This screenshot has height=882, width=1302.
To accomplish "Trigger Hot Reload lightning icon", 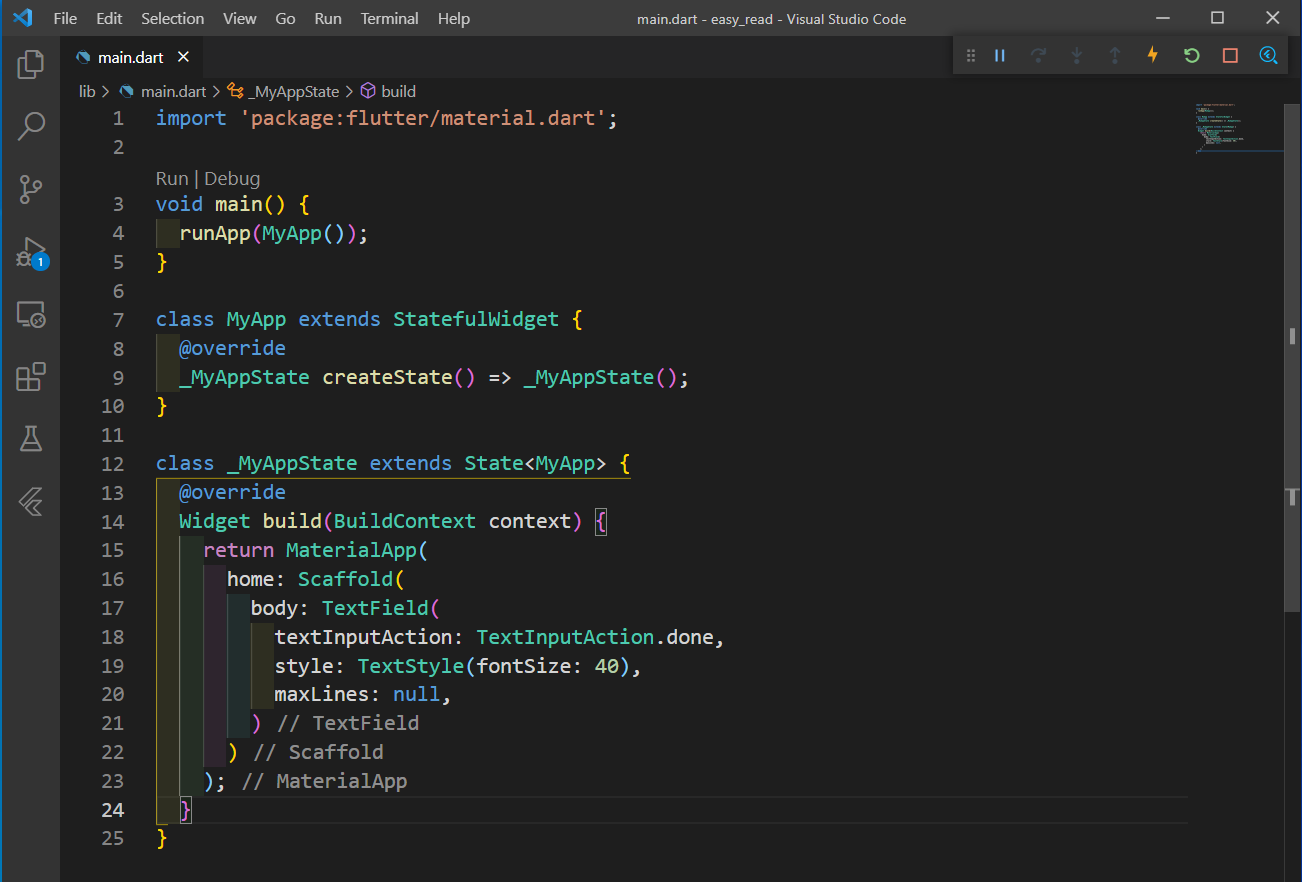I will (1153, 55).
